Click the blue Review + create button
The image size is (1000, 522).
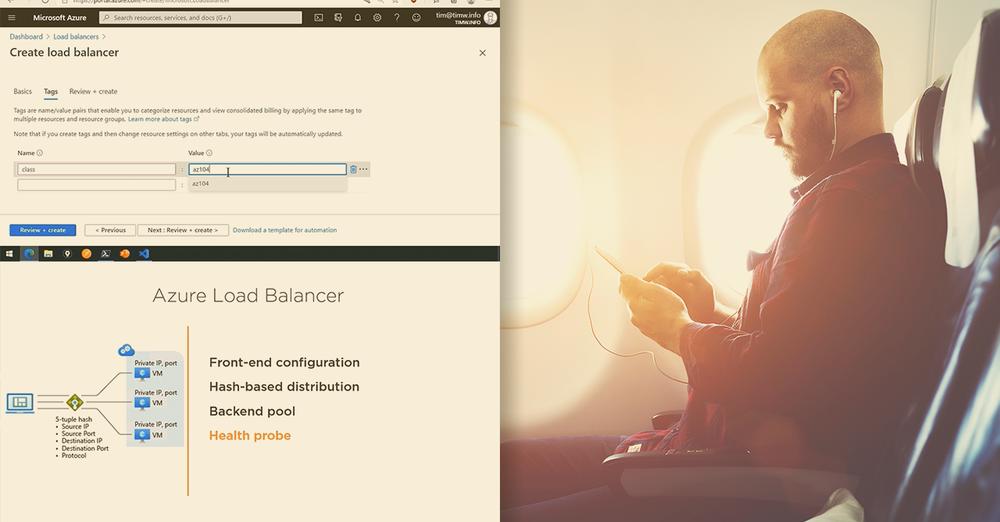click(43, 230)
